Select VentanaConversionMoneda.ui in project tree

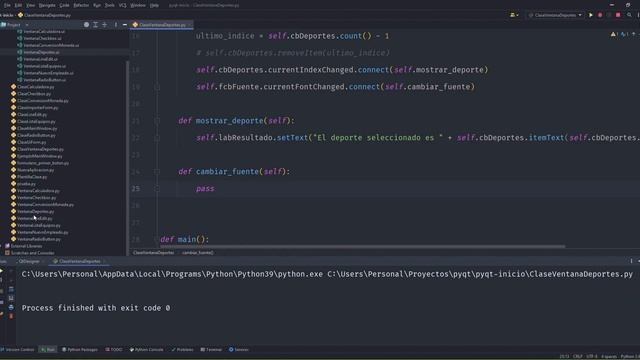point(48,45)
